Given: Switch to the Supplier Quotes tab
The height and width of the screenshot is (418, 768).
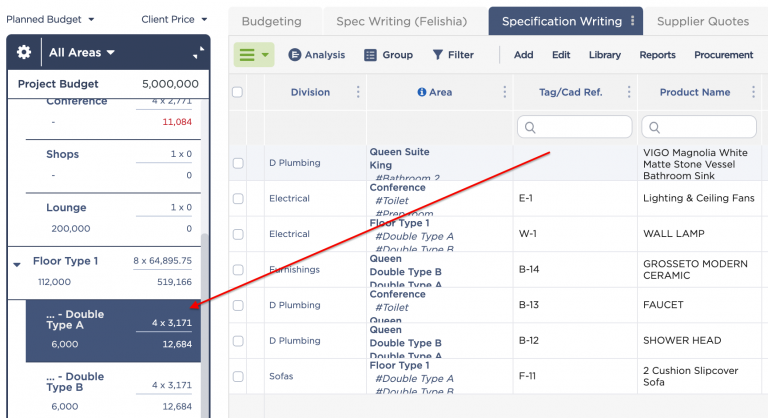Looking at the screenshot, I should [x=702, y=21].
